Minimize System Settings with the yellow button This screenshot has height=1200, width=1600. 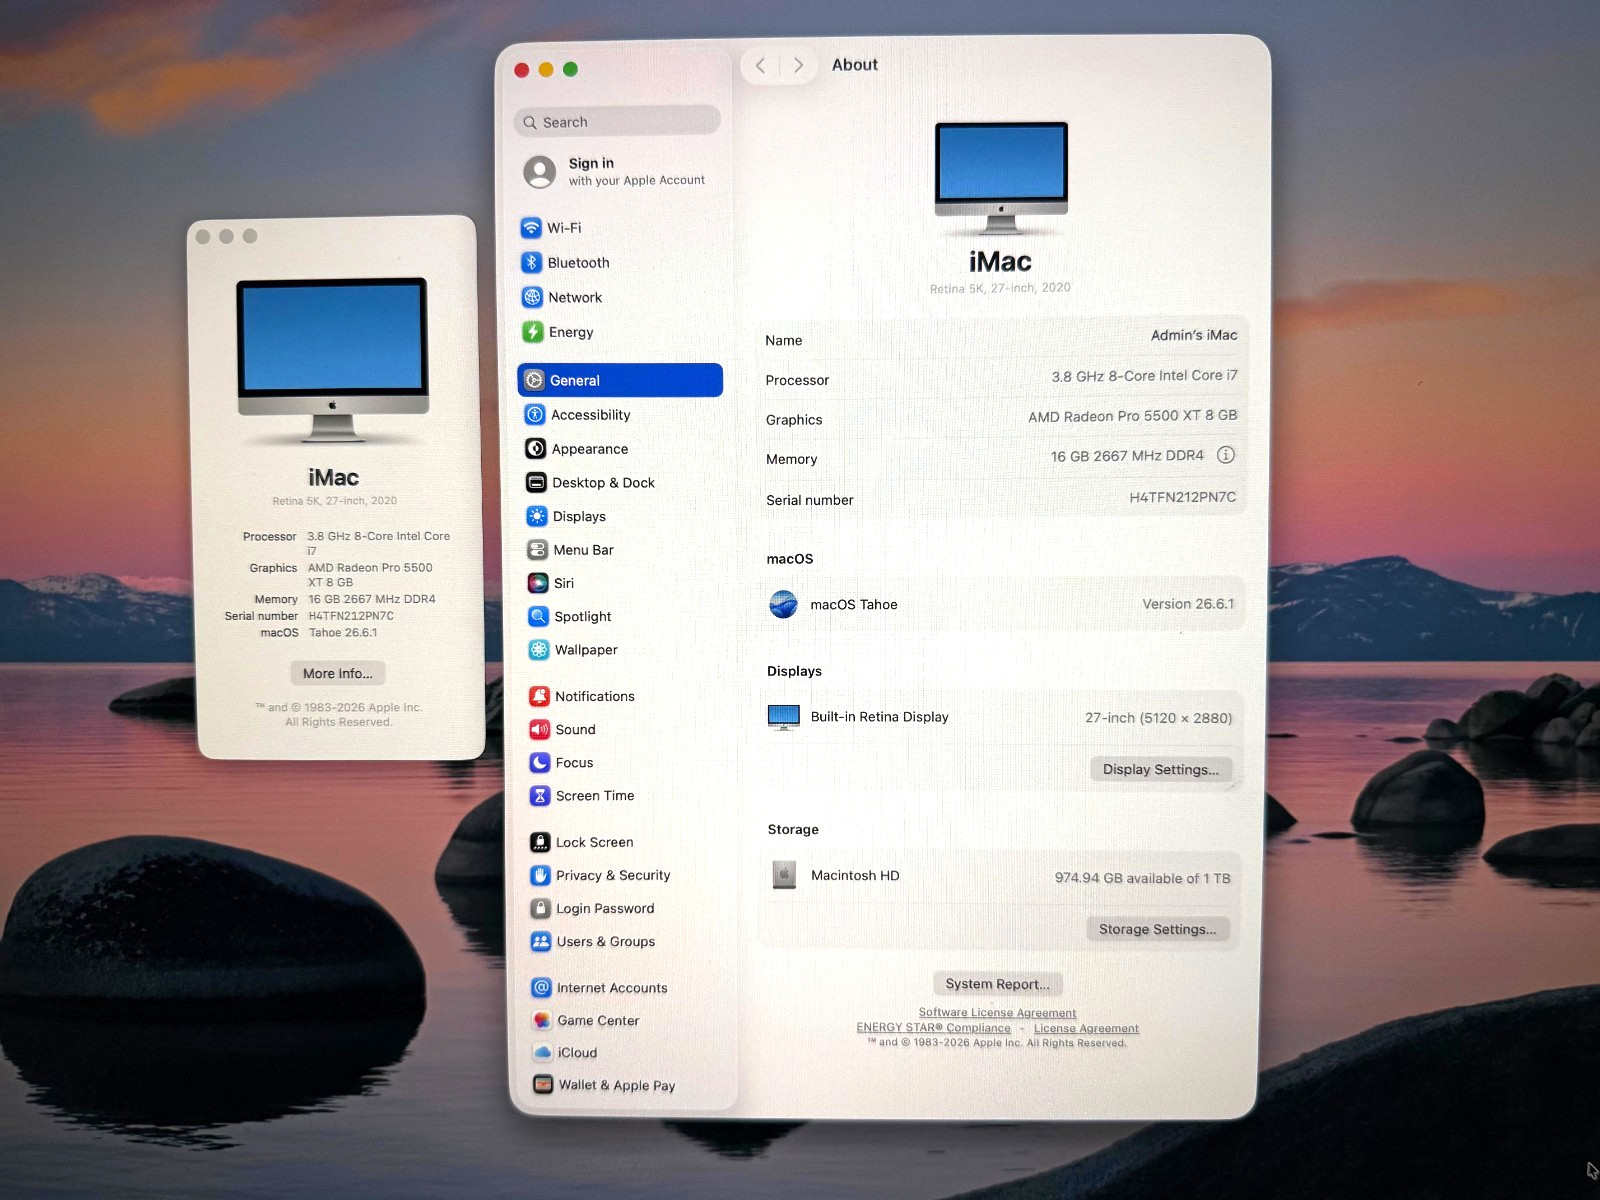coord(546,69)
